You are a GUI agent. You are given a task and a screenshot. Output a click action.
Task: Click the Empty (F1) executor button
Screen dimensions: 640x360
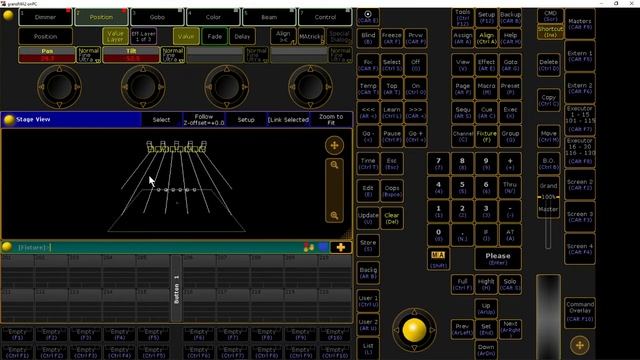coord(17,334)
